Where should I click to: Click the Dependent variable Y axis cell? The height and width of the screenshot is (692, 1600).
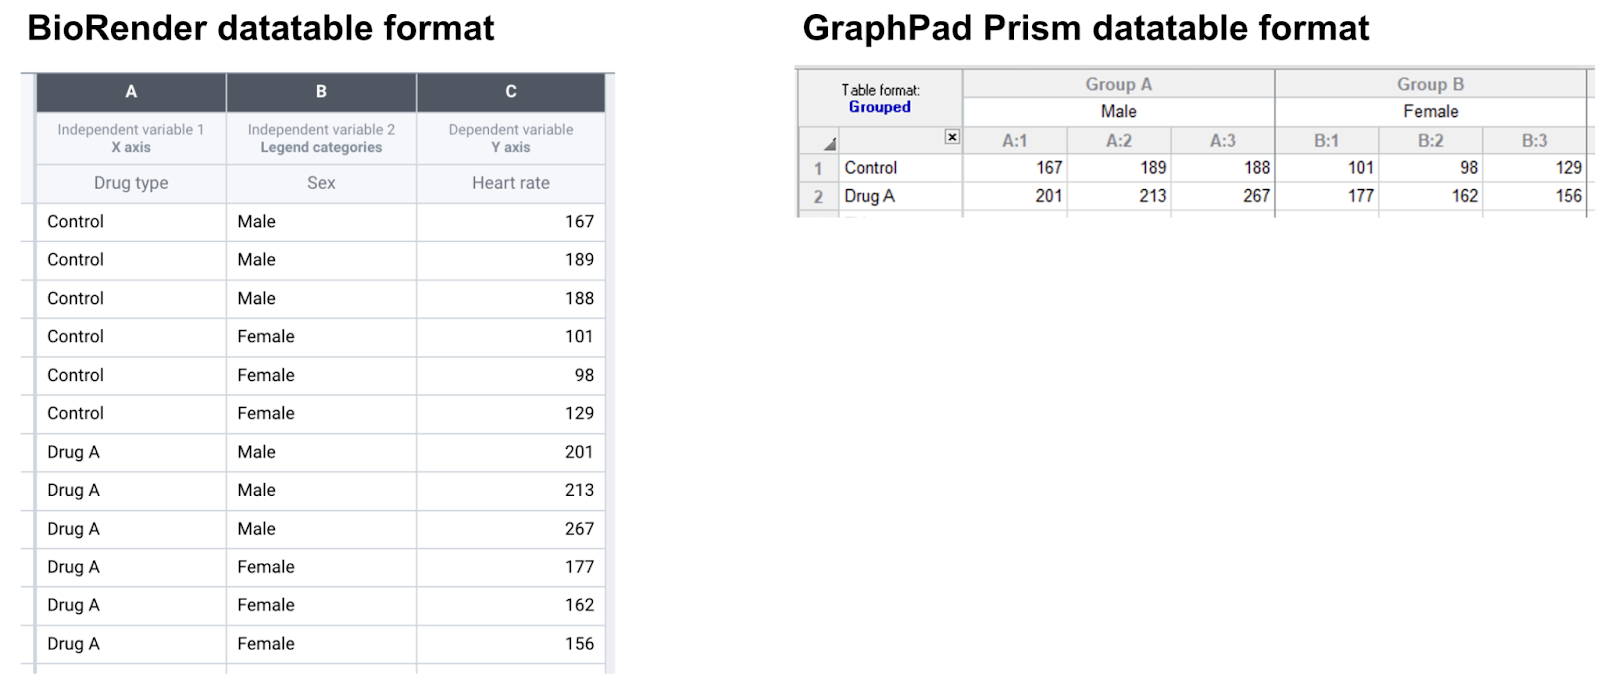tap(511, 138)
